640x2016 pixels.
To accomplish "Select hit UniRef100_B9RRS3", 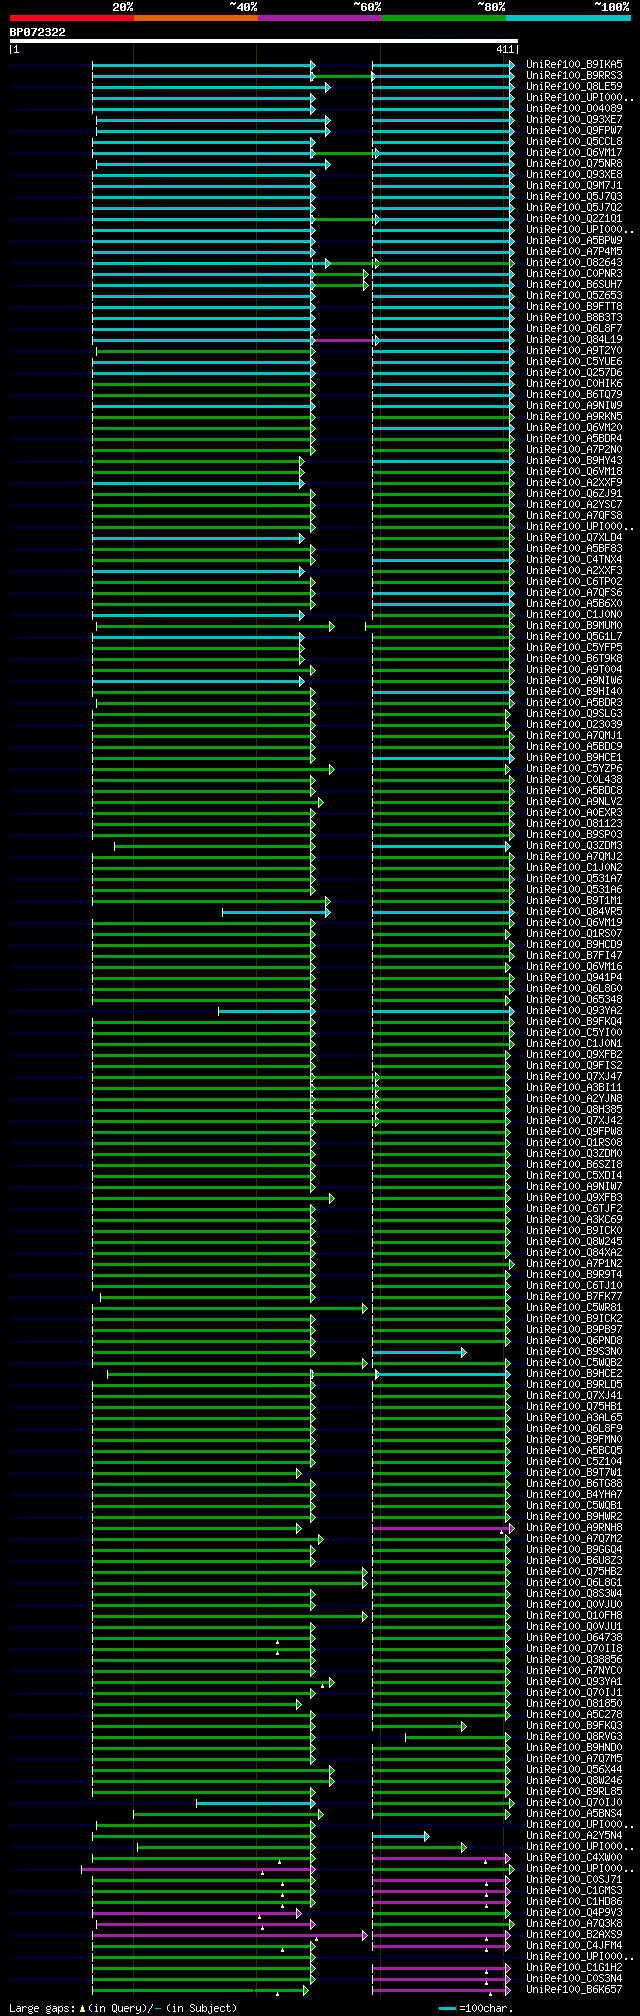I will 574,75.
